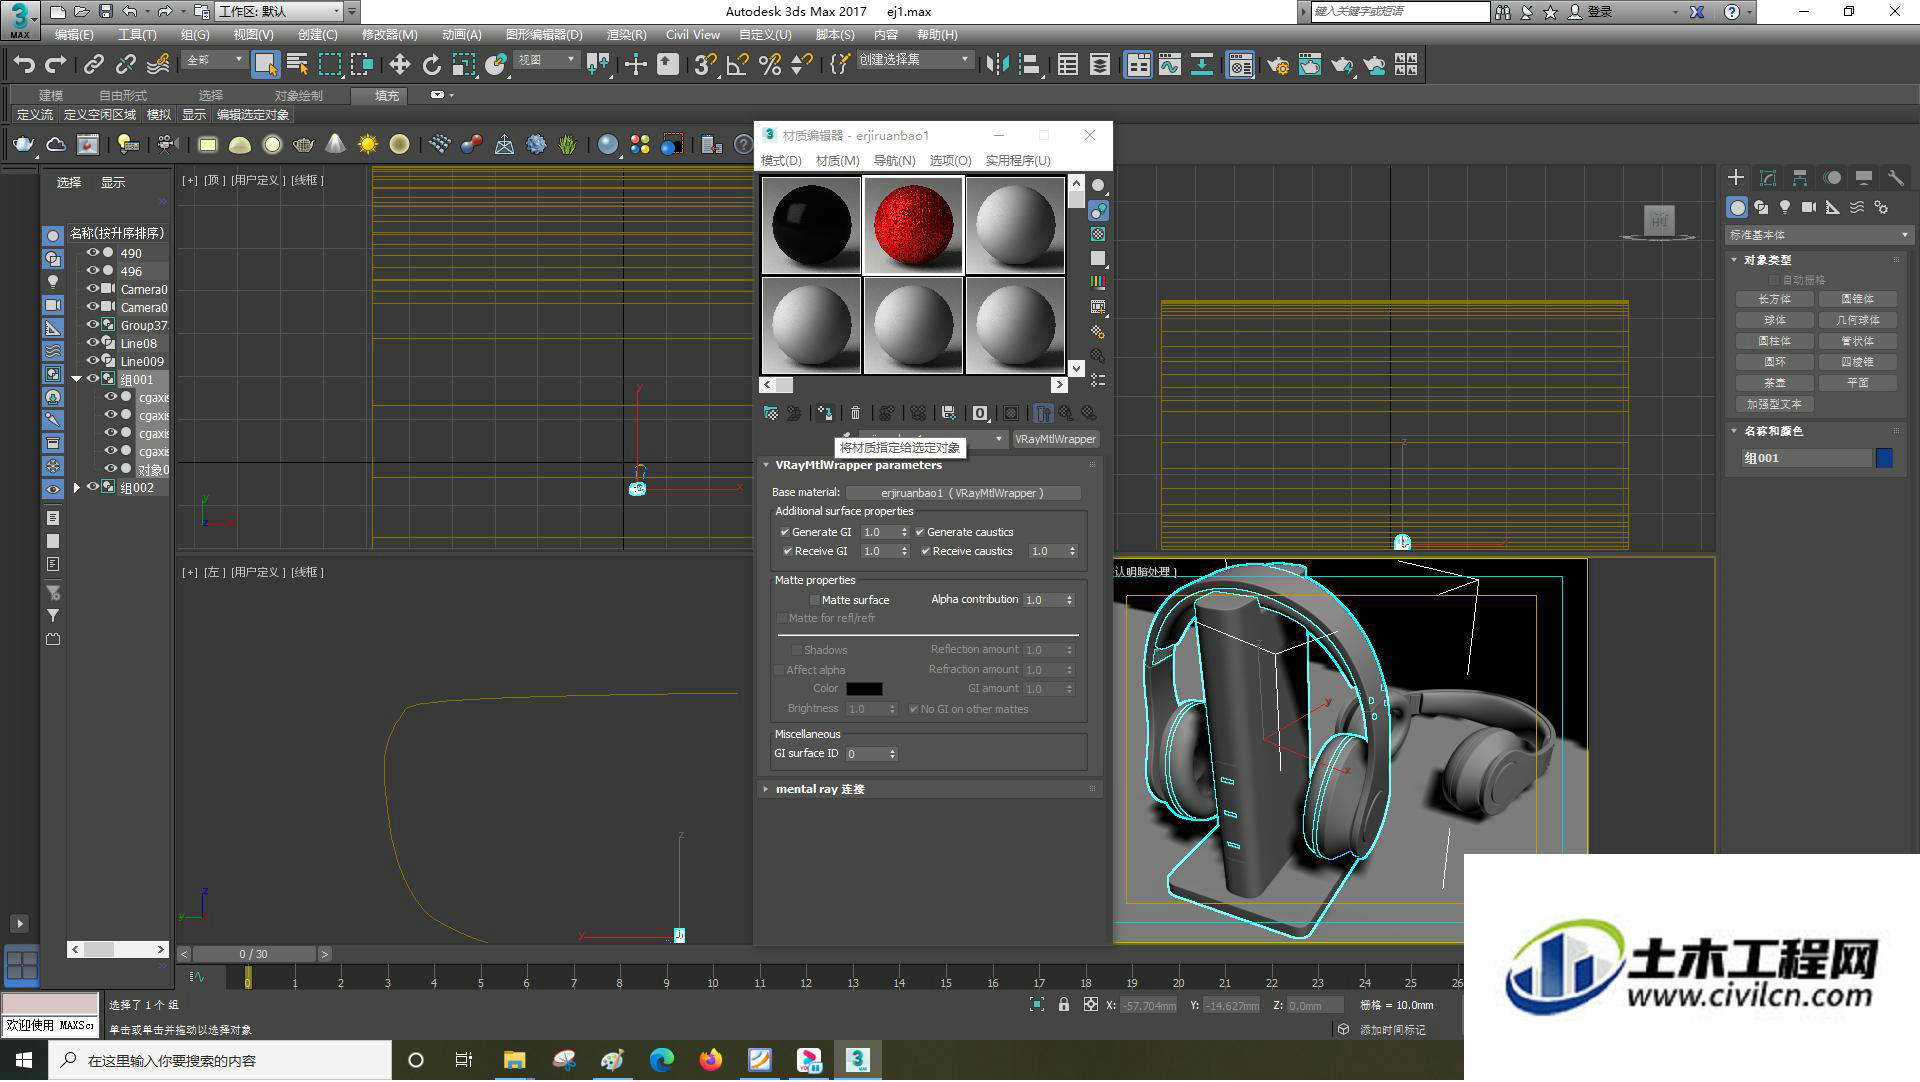The image size is (1920, 1082).
Task: Click blue object color swatch beside 组001
Action: [x=1884, y=459]
